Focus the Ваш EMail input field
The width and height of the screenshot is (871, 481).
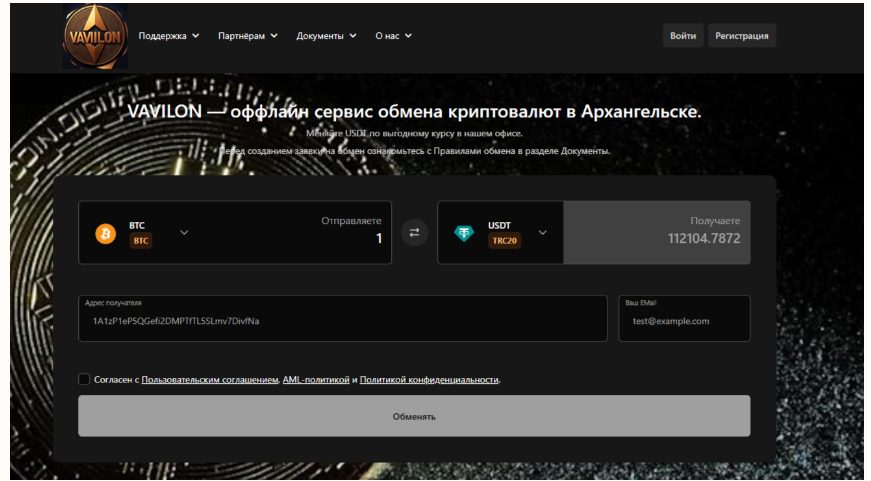point(684,318)
